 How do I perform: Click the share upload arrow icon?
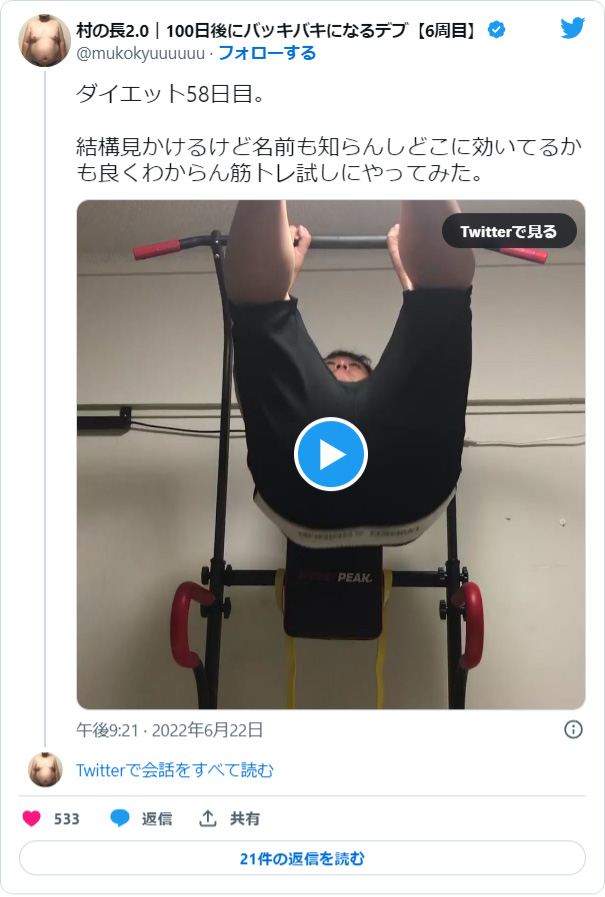pos(208,819)
